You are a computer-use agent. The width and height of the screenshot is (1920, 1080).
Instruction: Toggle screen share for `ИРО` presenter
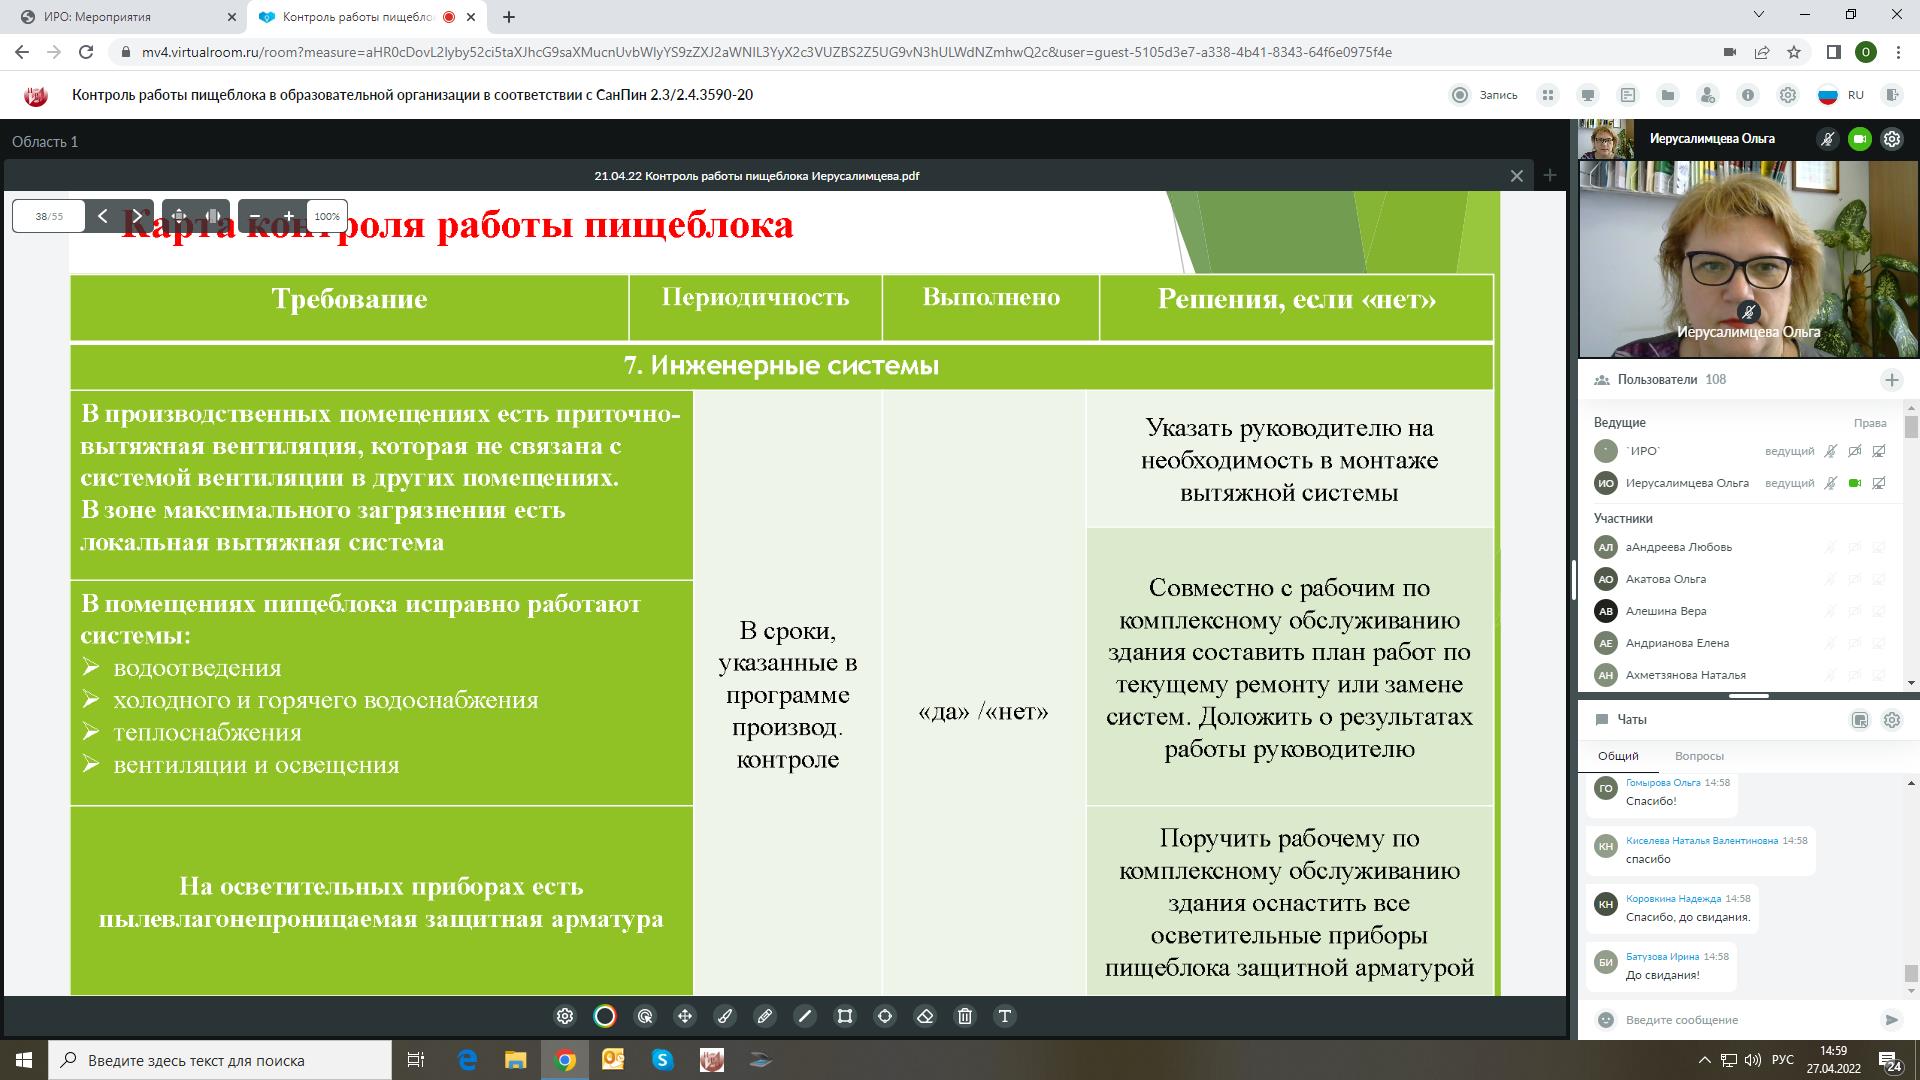click(1879, 451)
